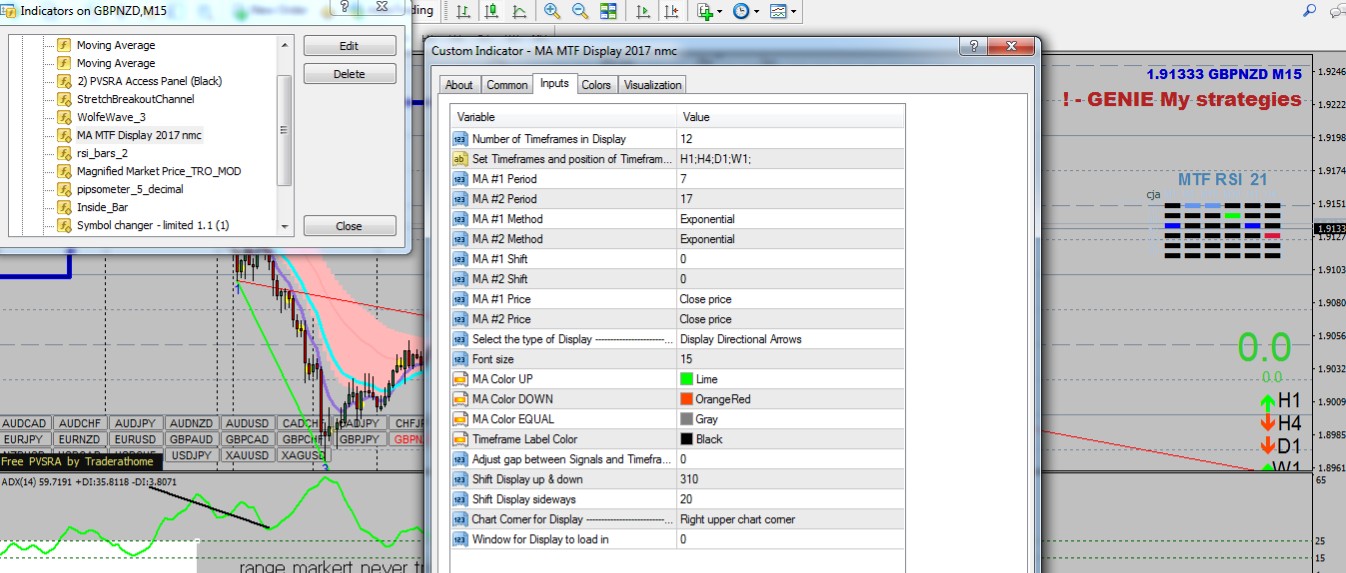This screenshot has width=1346, height=573.
Task: Click the GBPAUD symbol button on chart
Action: pos(190,439)
